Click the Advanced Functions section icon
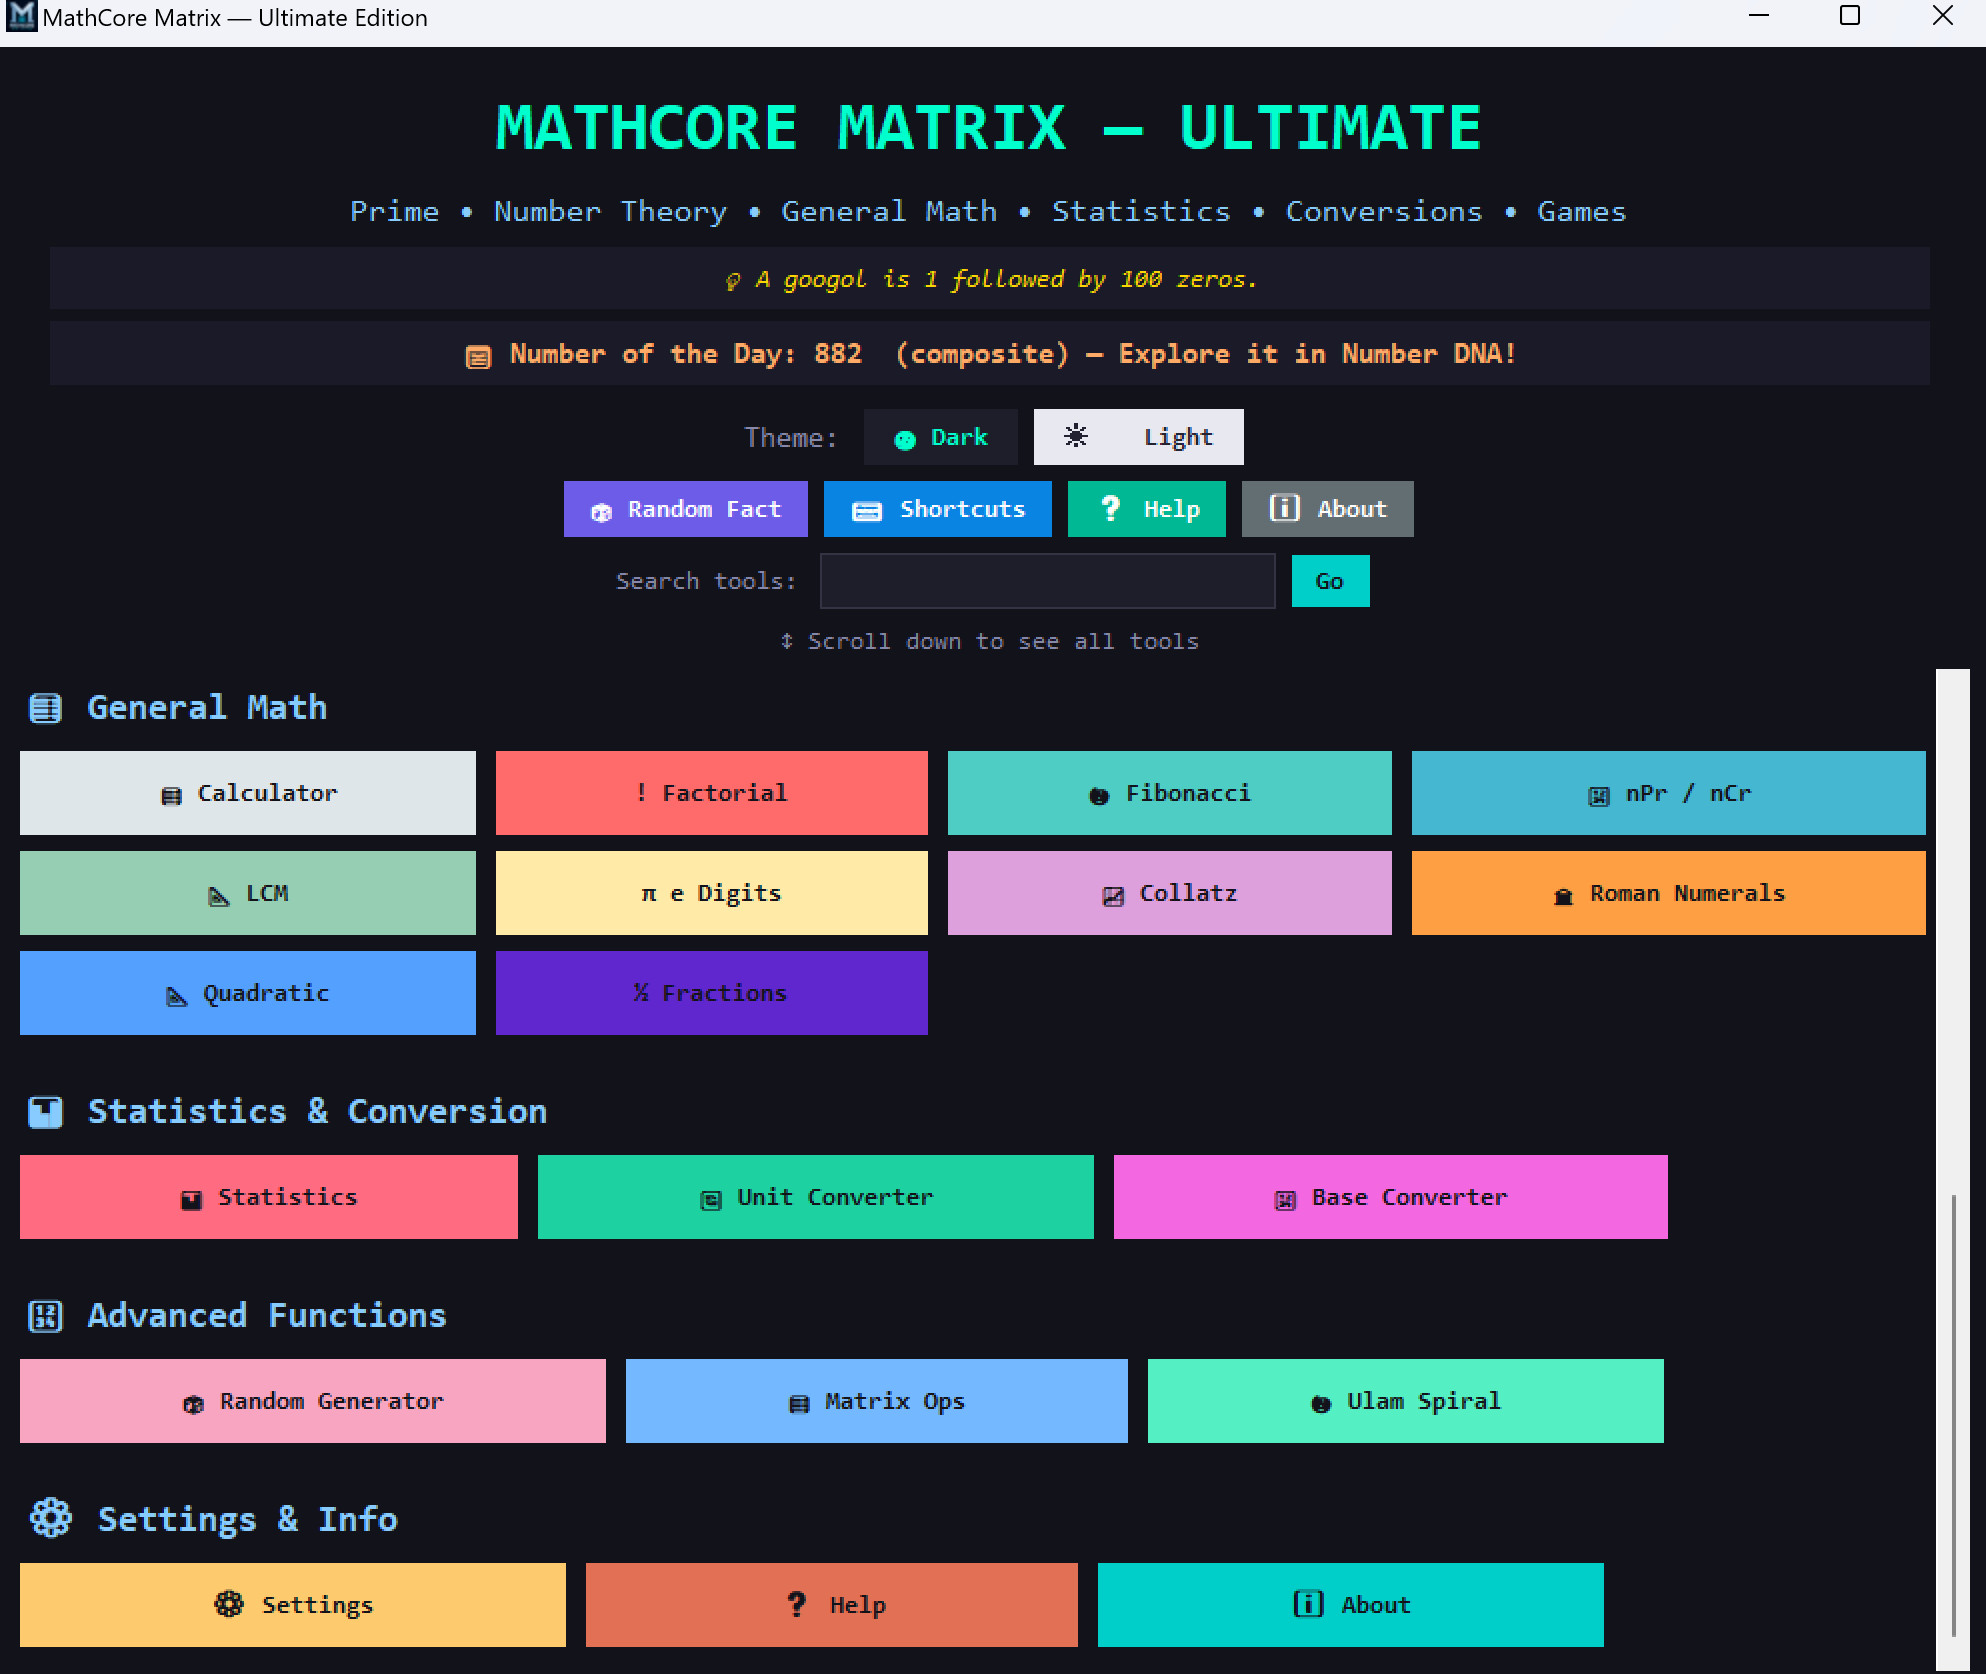The image size is (1986, 1674). tap(46, 1316)
